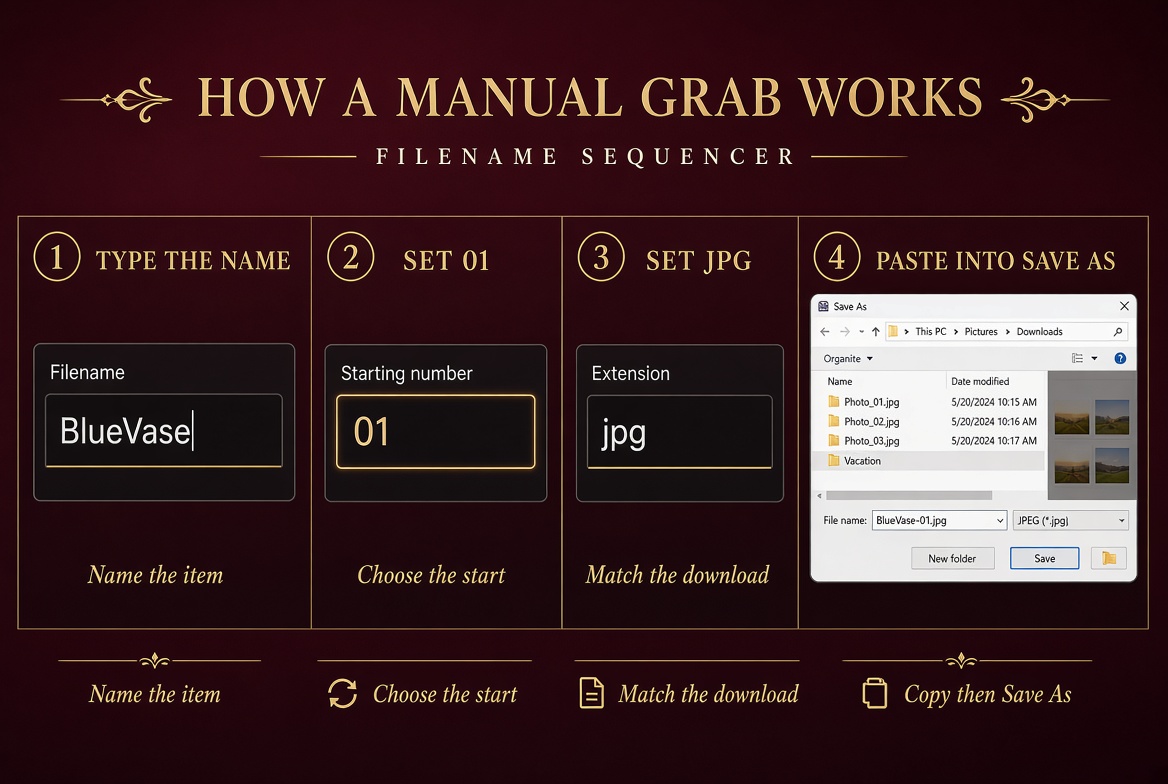Click the search magnifier in Save As
The width and height of the screenshot is (1168, 784).
coord(1117,332)
